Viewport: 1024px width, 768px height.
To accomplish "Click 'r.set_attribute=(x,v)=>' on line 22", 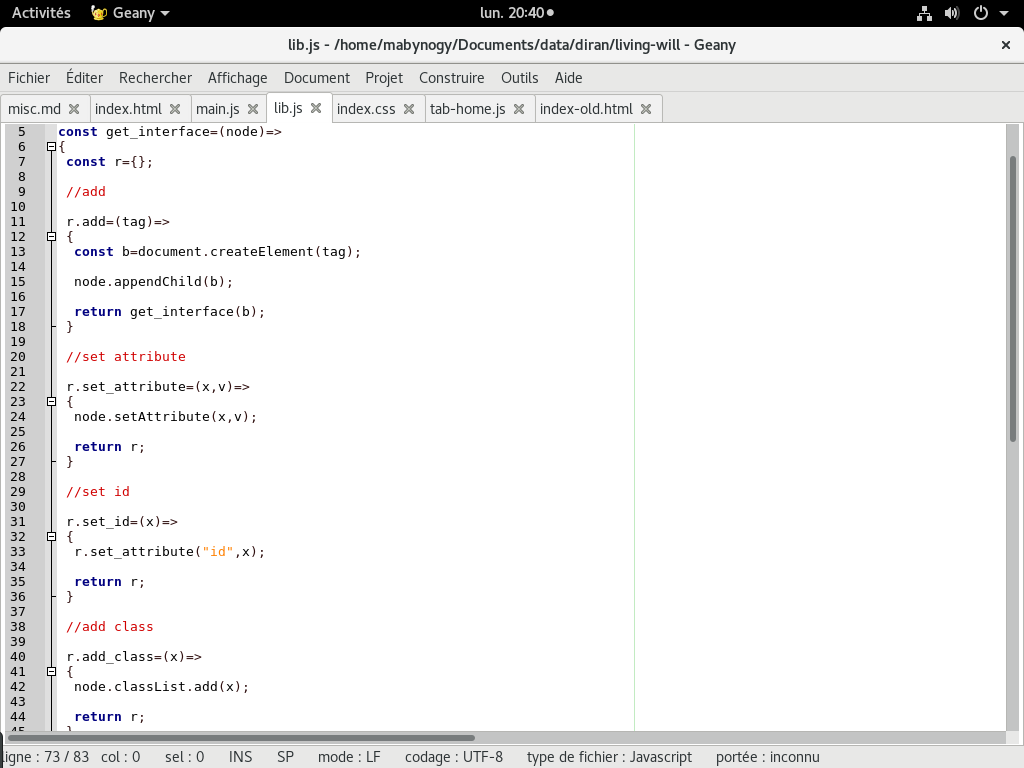I will click(158, 387).
